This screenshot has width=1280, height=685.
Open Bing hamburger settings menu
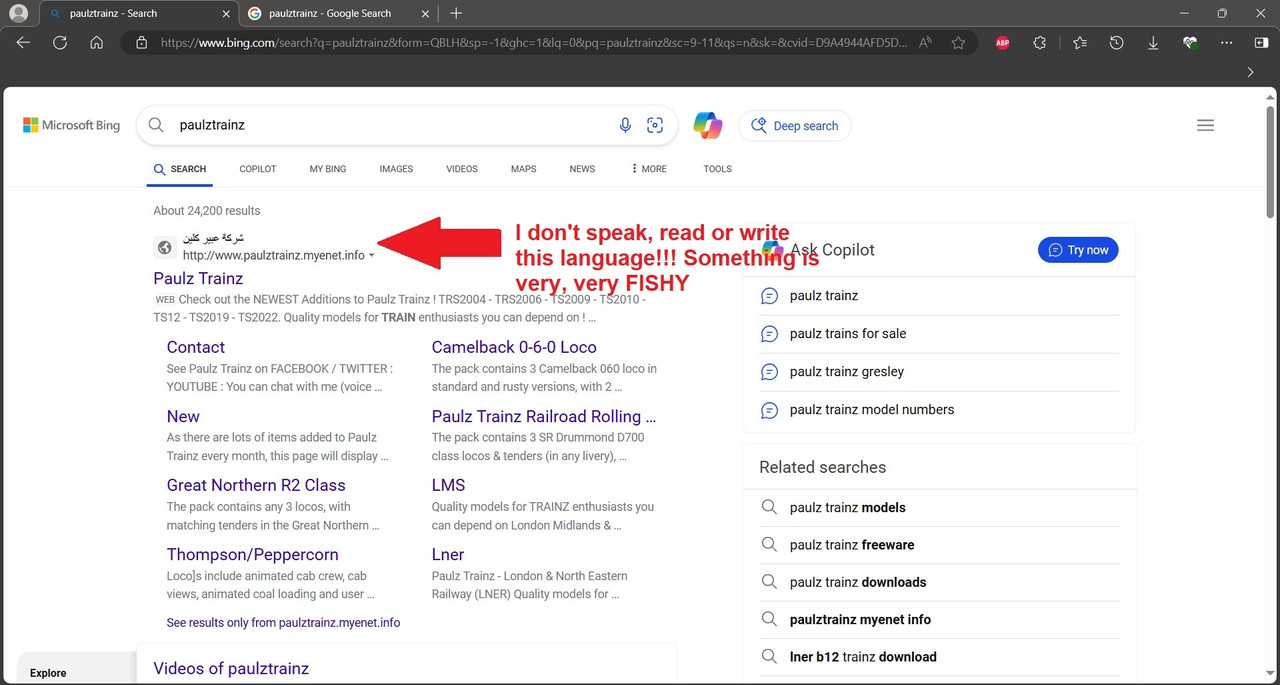point(1205,125)
